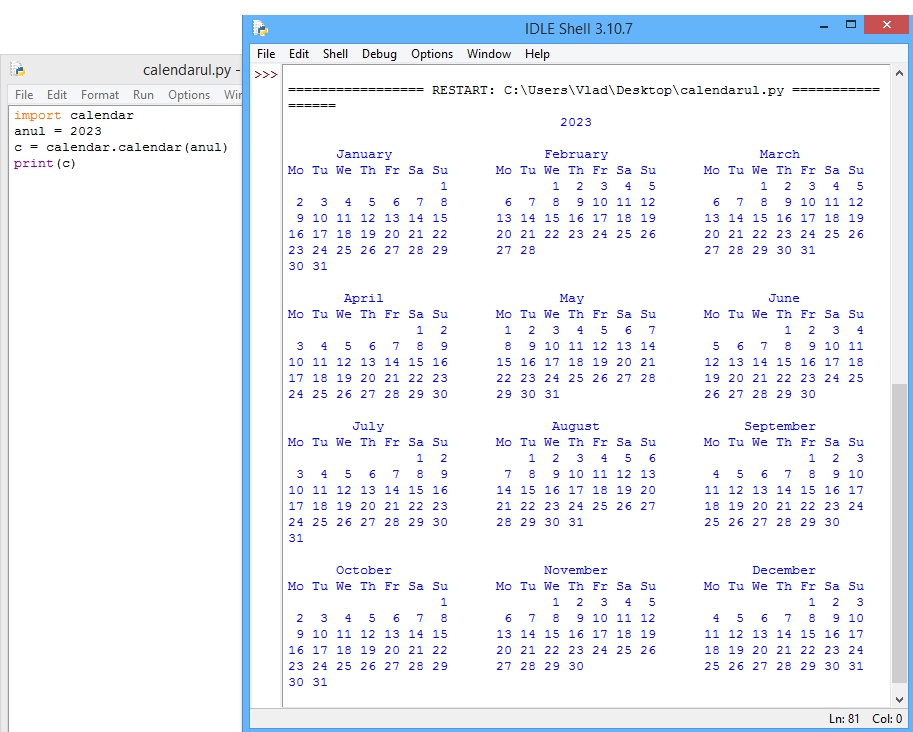This screenshot has width=913, height=732.
Task: Expand the Help menu in IDLE Shell
Action: (x=537, y=54)
